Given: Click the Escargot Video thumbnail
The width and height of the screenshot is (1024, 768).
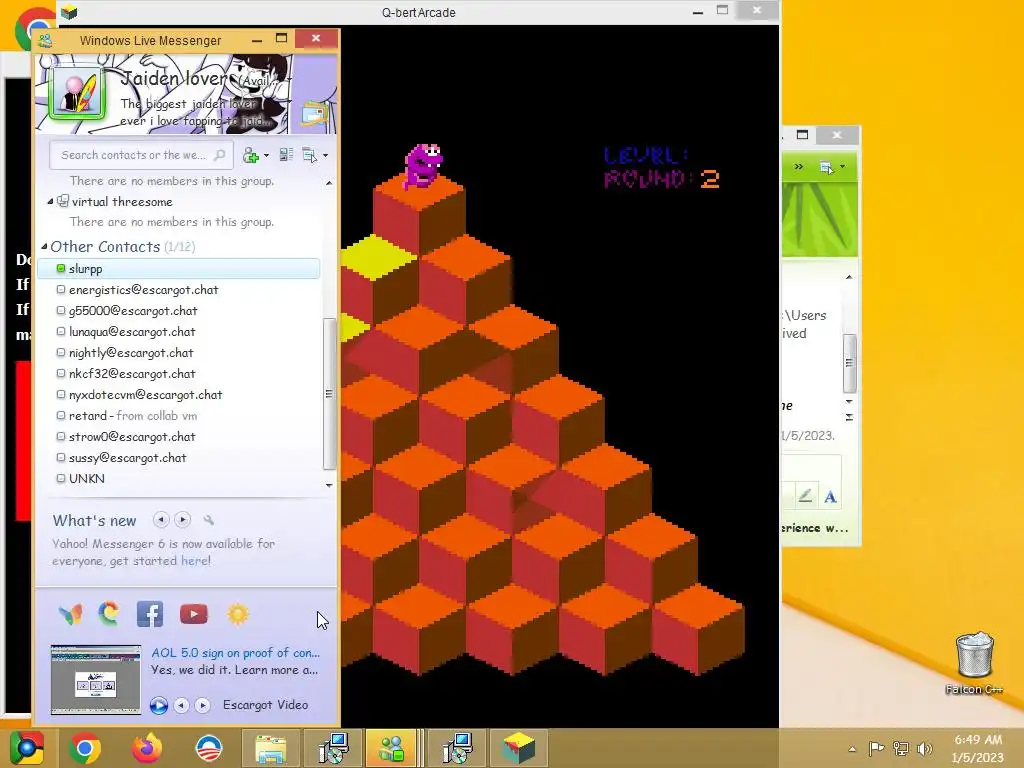Looking at the screenshot, I should [96, 680].
